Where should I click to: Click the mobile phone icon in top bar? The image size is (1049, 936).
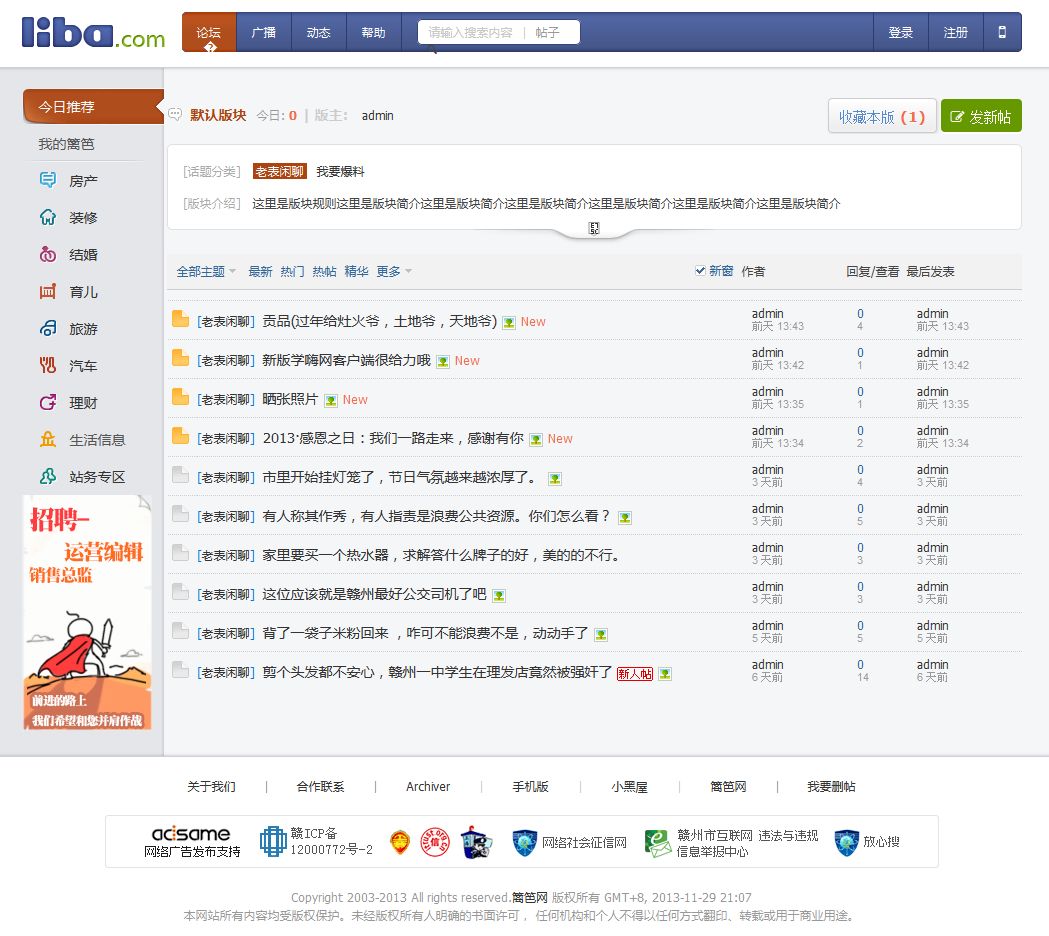pos(1002,32)
